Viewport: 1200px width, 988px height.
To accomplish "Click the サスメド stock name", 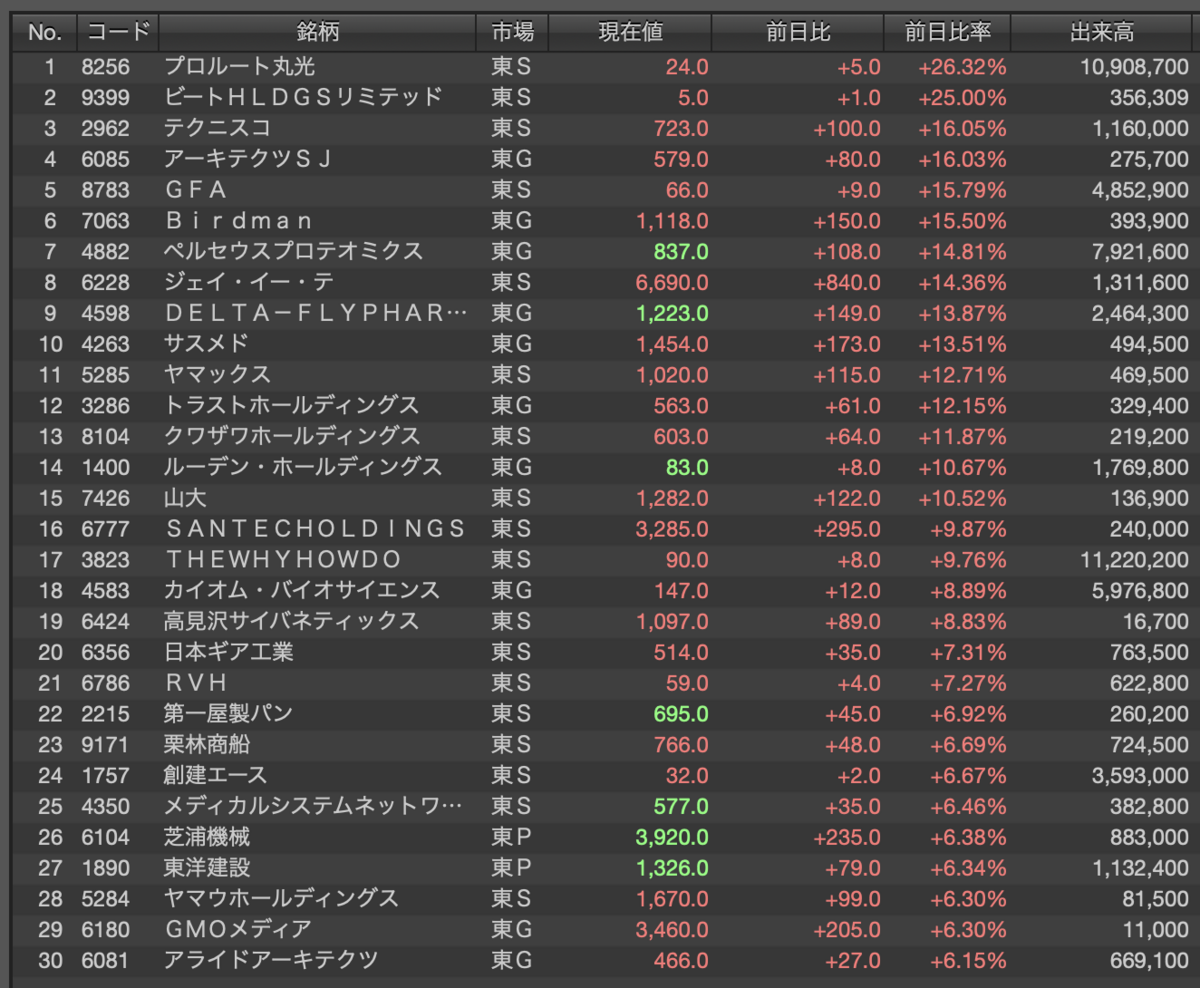I will [x=206, y=344].
